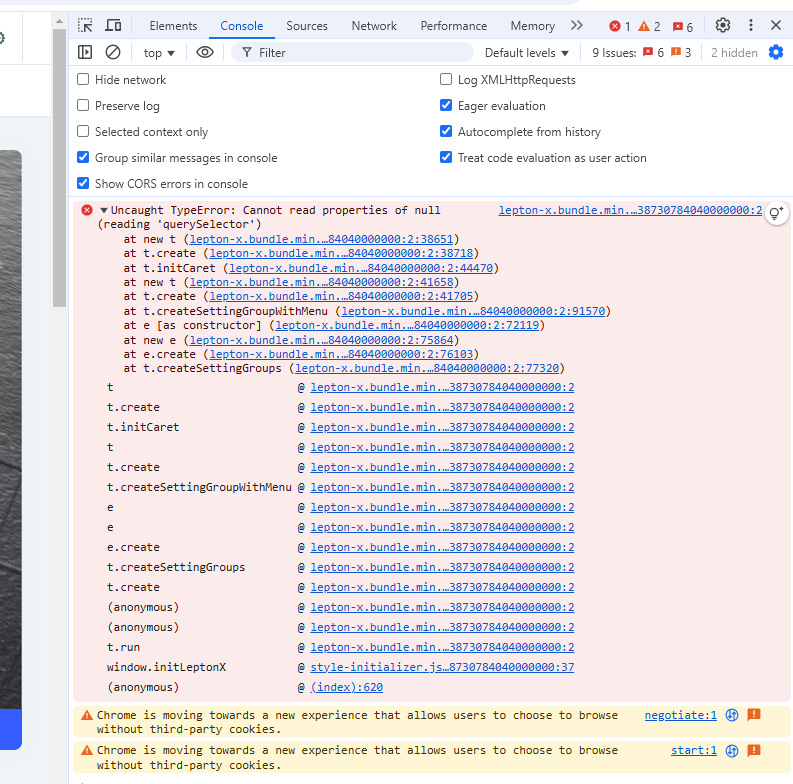The height and width of the screenshot is (784, 793).
Task: Enable the Preserve log checkbox
Action: [x=84, y=106]
